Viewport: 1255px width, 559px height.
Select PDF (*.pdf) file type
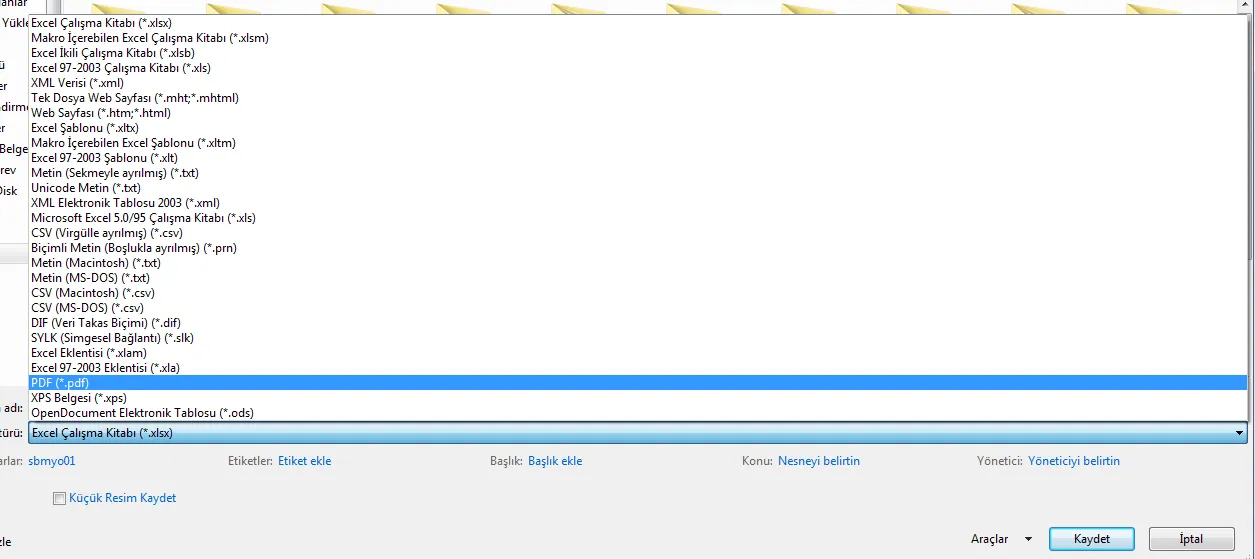click(60, 383)
